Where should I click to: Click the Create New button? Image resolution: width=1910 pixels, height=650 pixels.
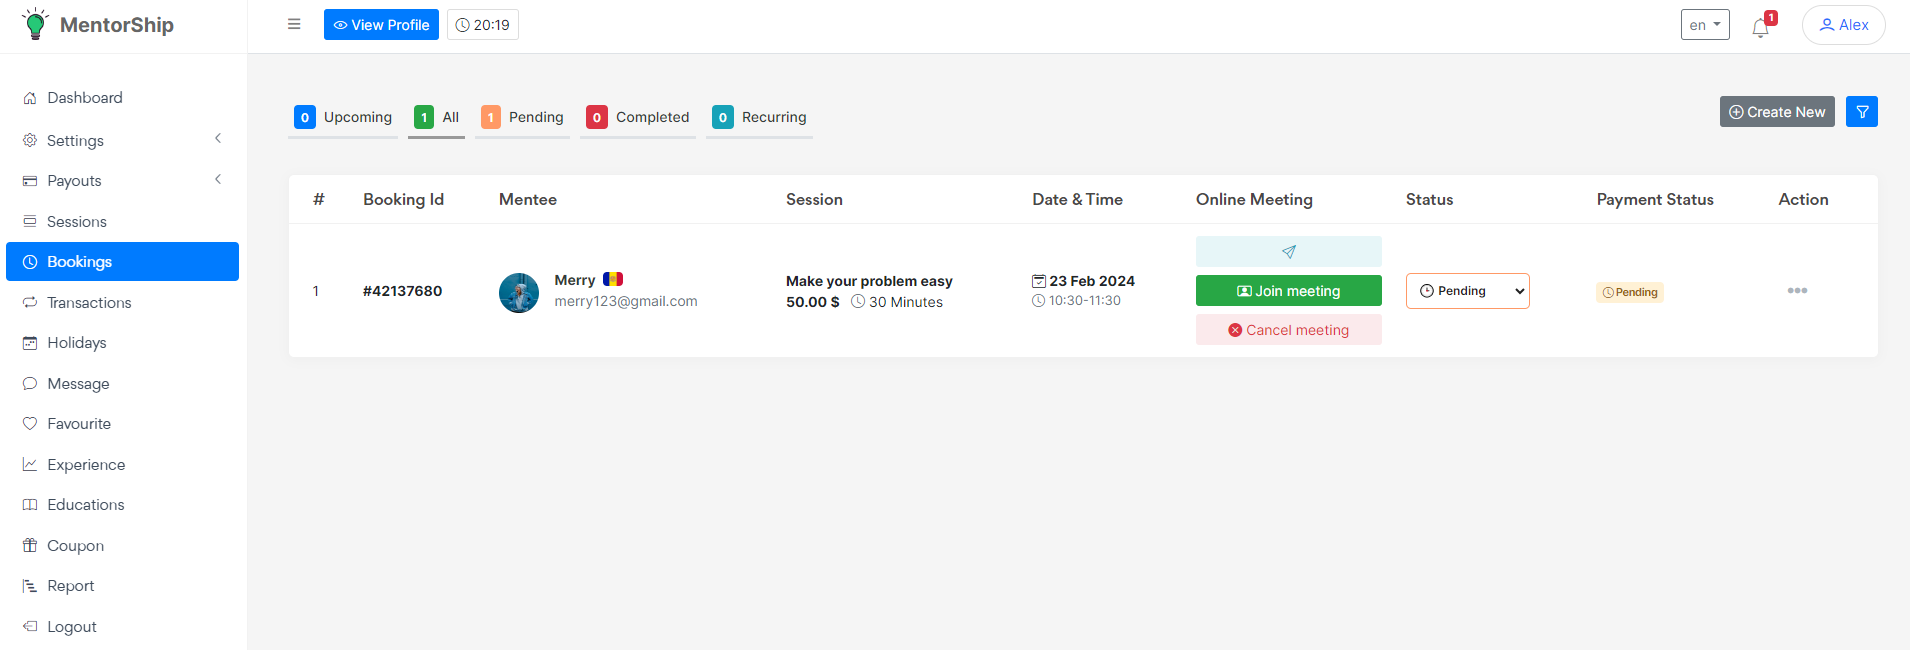(1777, 112)
